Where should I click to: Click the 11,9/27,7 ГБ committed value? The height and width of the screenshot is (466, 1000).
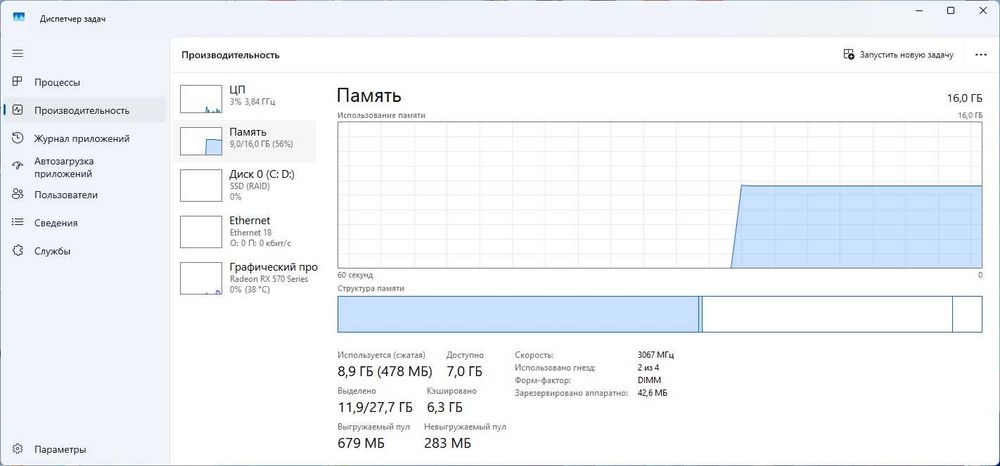[375, 407]
